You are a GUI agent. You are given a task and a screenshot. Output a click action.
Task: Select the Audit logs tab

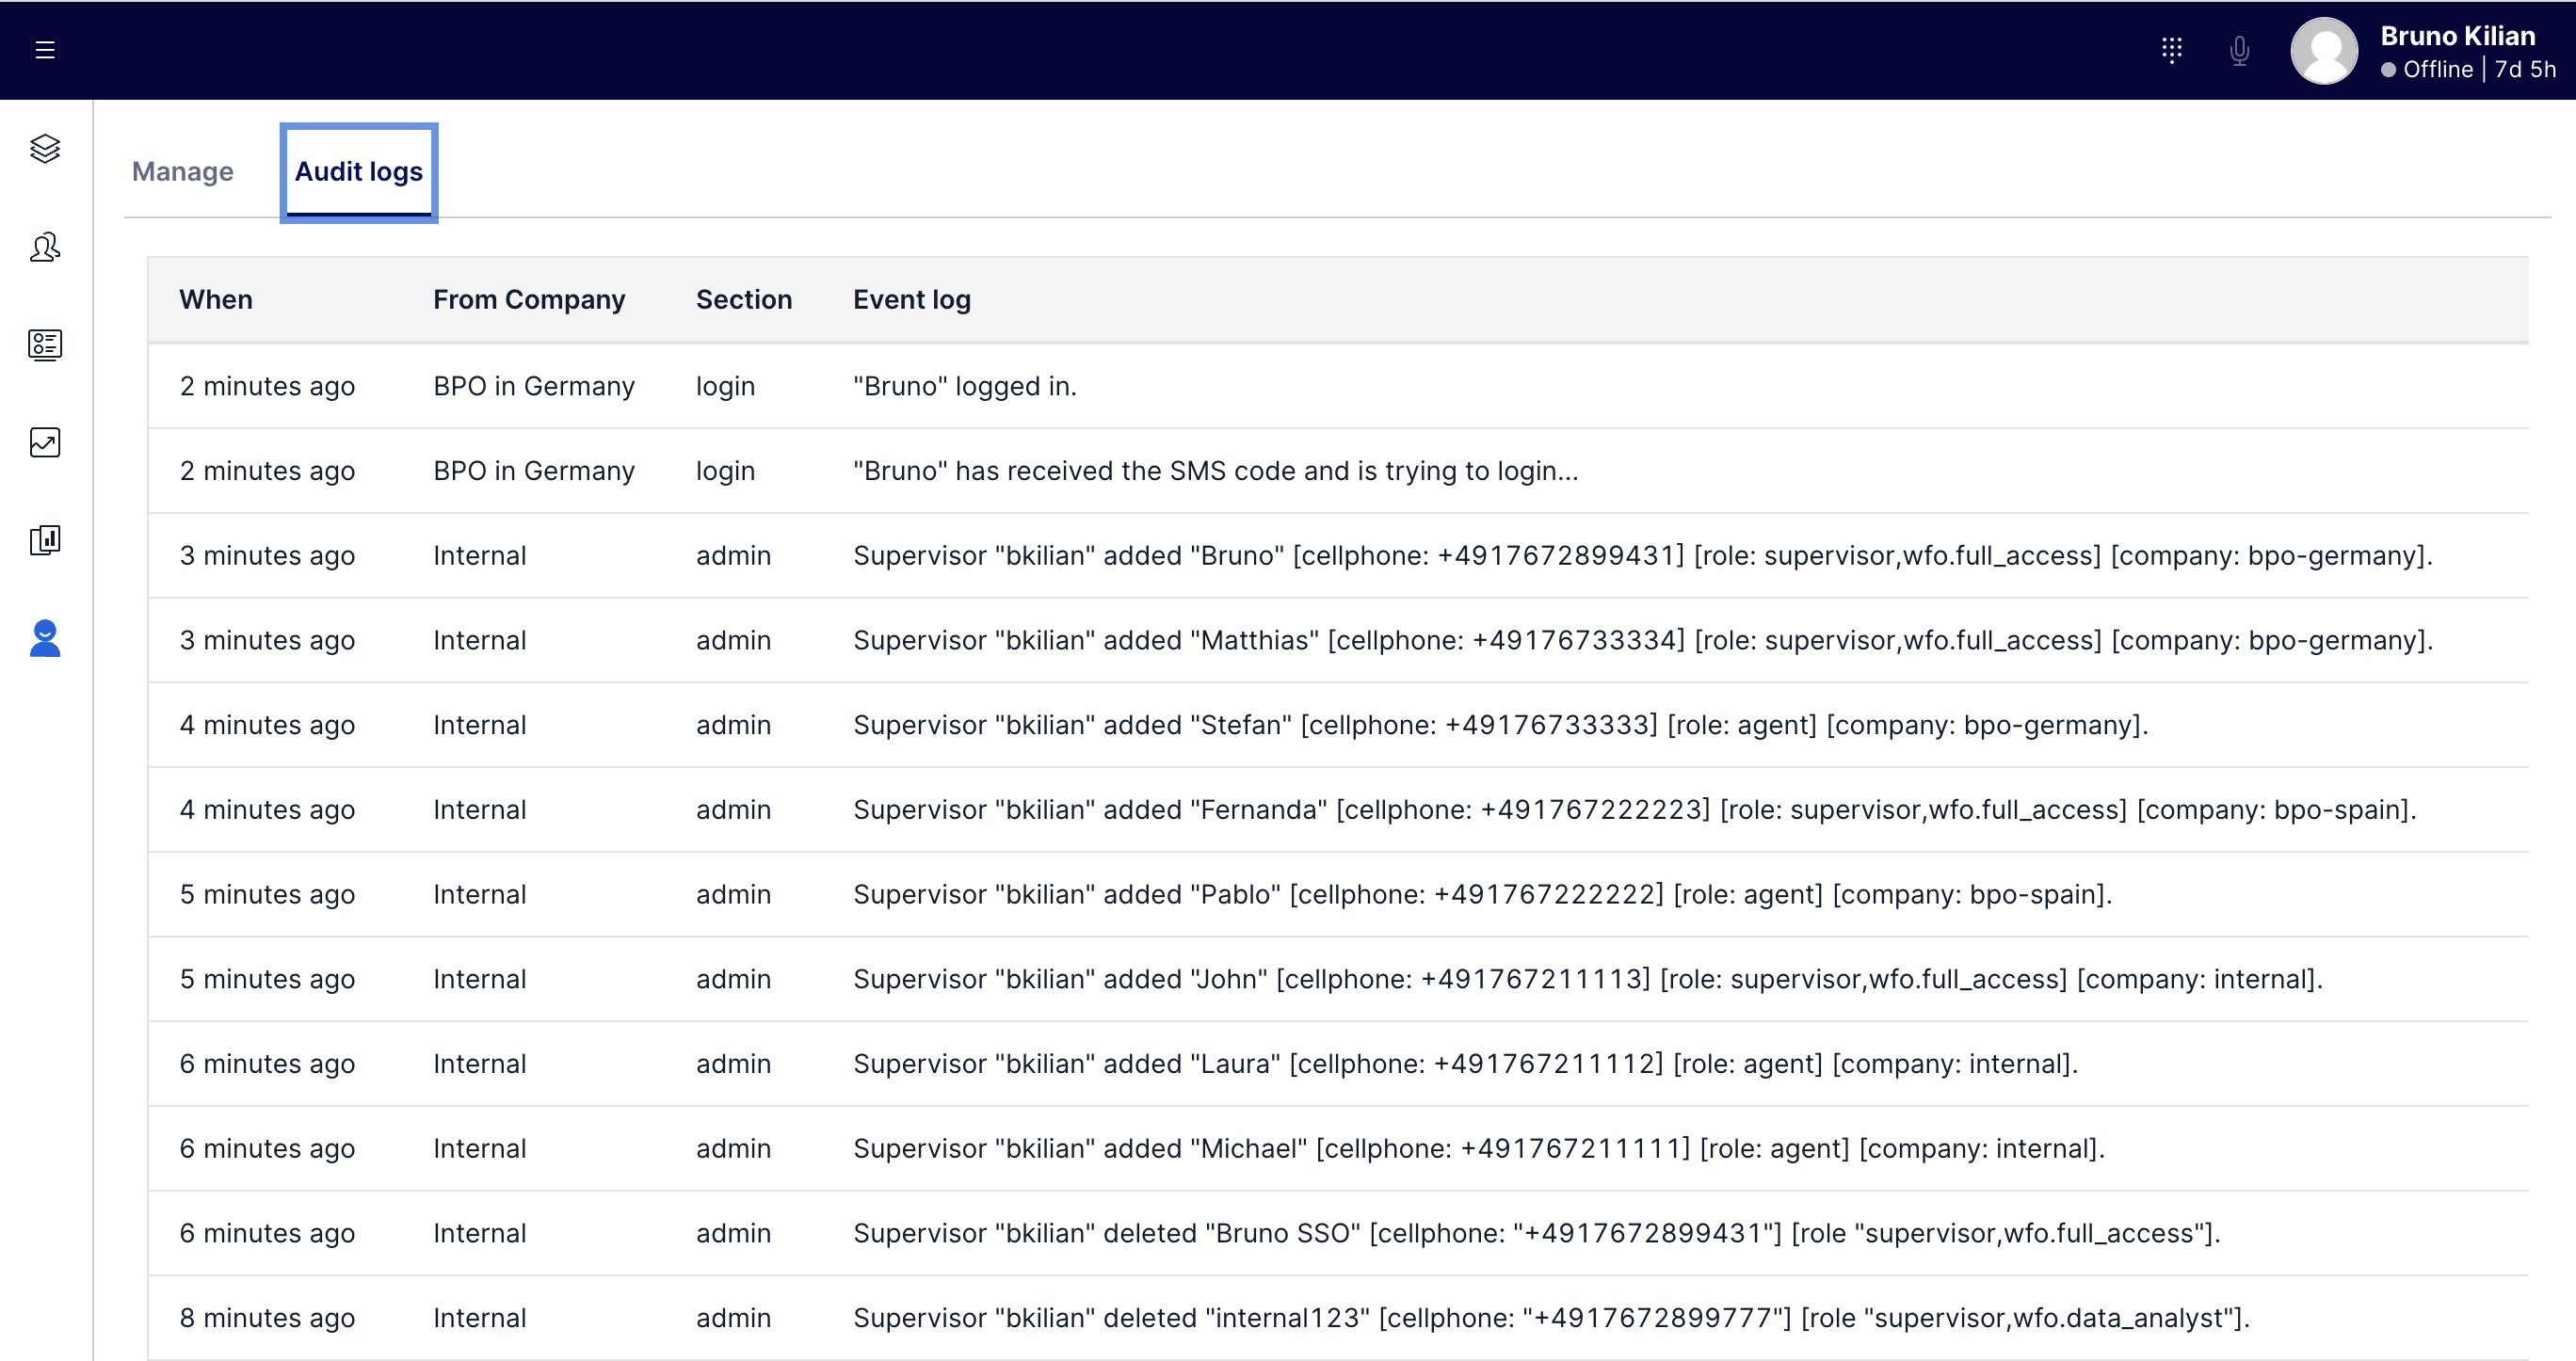358,172
